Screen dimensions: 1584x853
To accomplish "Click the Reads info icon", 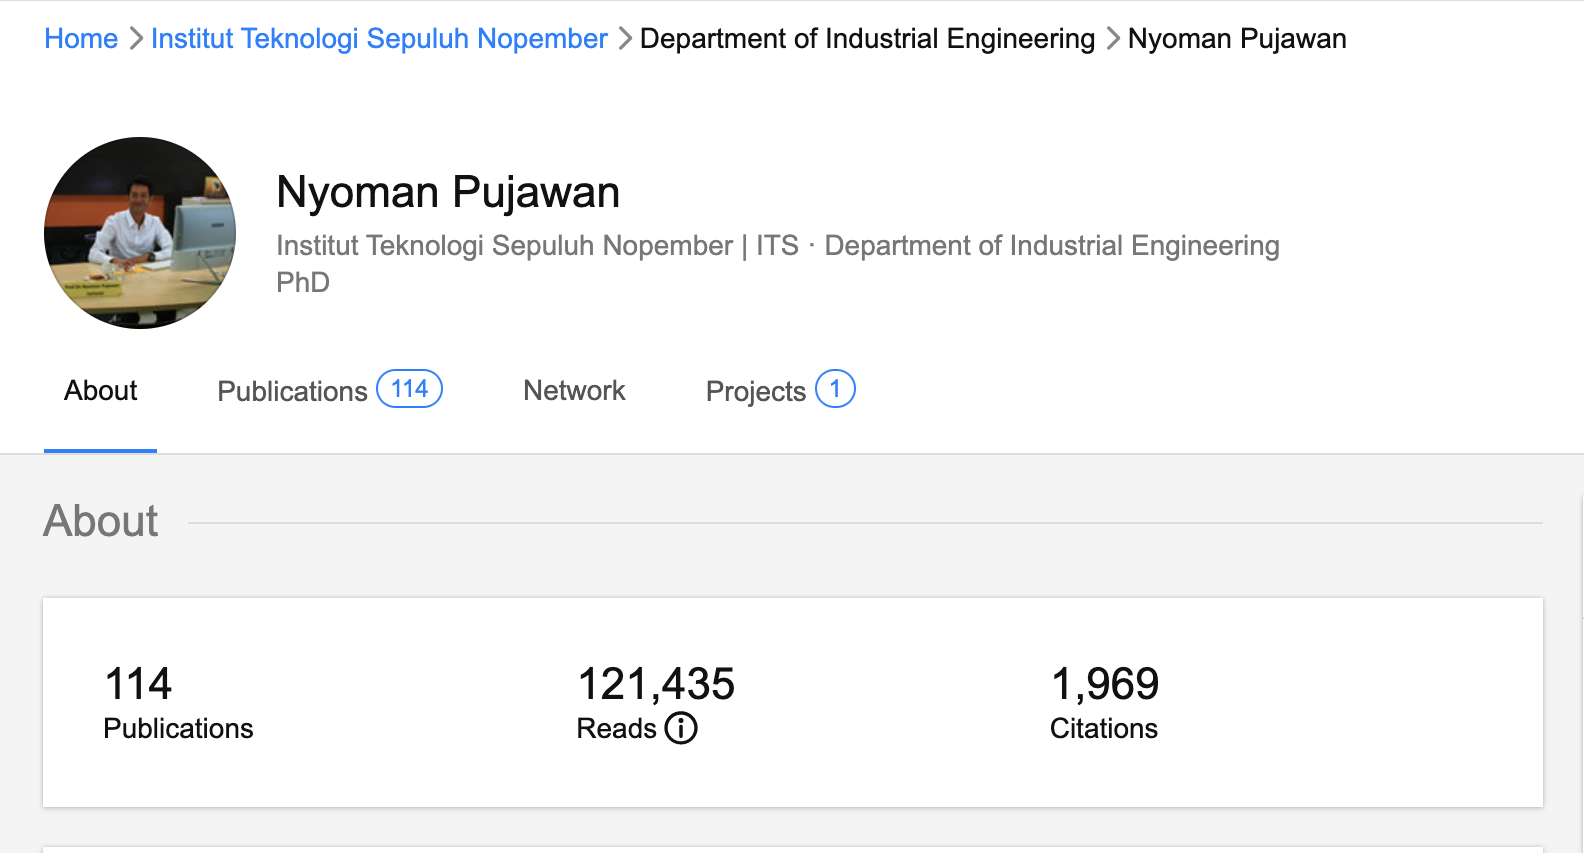I will tap(681, 728).
